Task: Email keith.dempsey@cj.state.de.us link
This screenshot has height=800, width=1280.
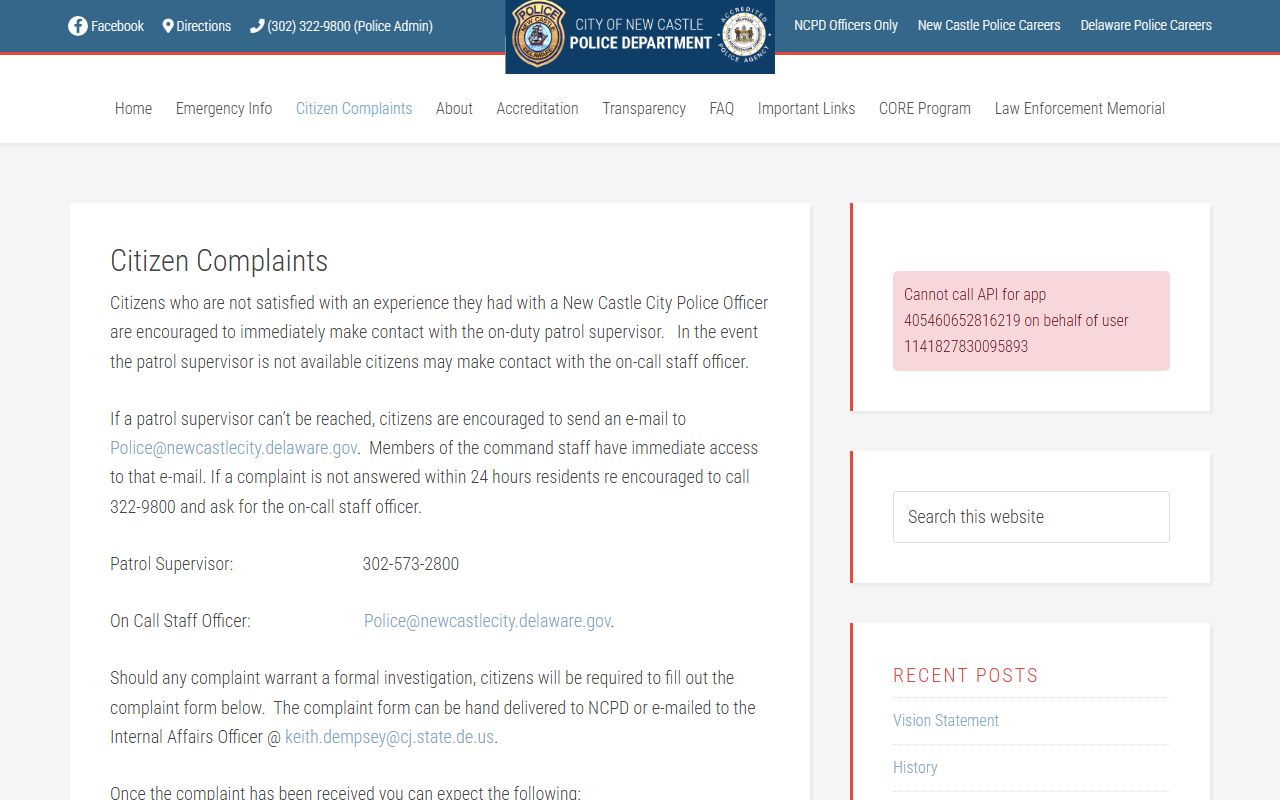Action: click(x=389, y=737)
